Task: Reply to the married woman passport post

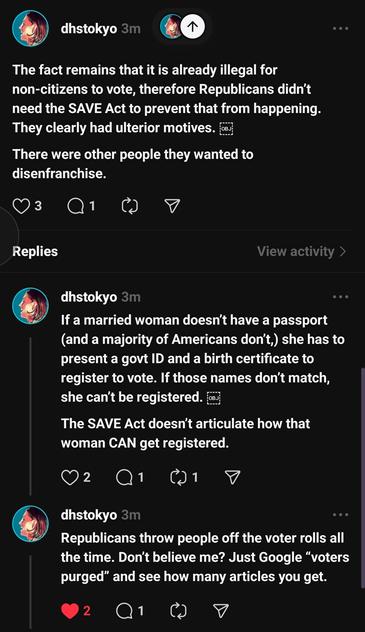Action: click(123, 478)
